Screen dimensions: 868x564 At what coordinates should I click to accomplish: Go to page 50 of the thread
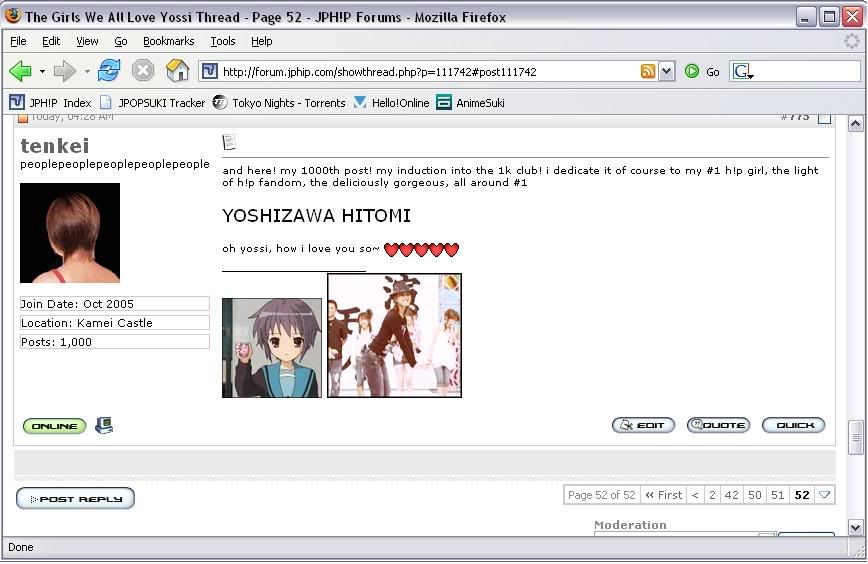pyautogui.click(x=755, y=495)
